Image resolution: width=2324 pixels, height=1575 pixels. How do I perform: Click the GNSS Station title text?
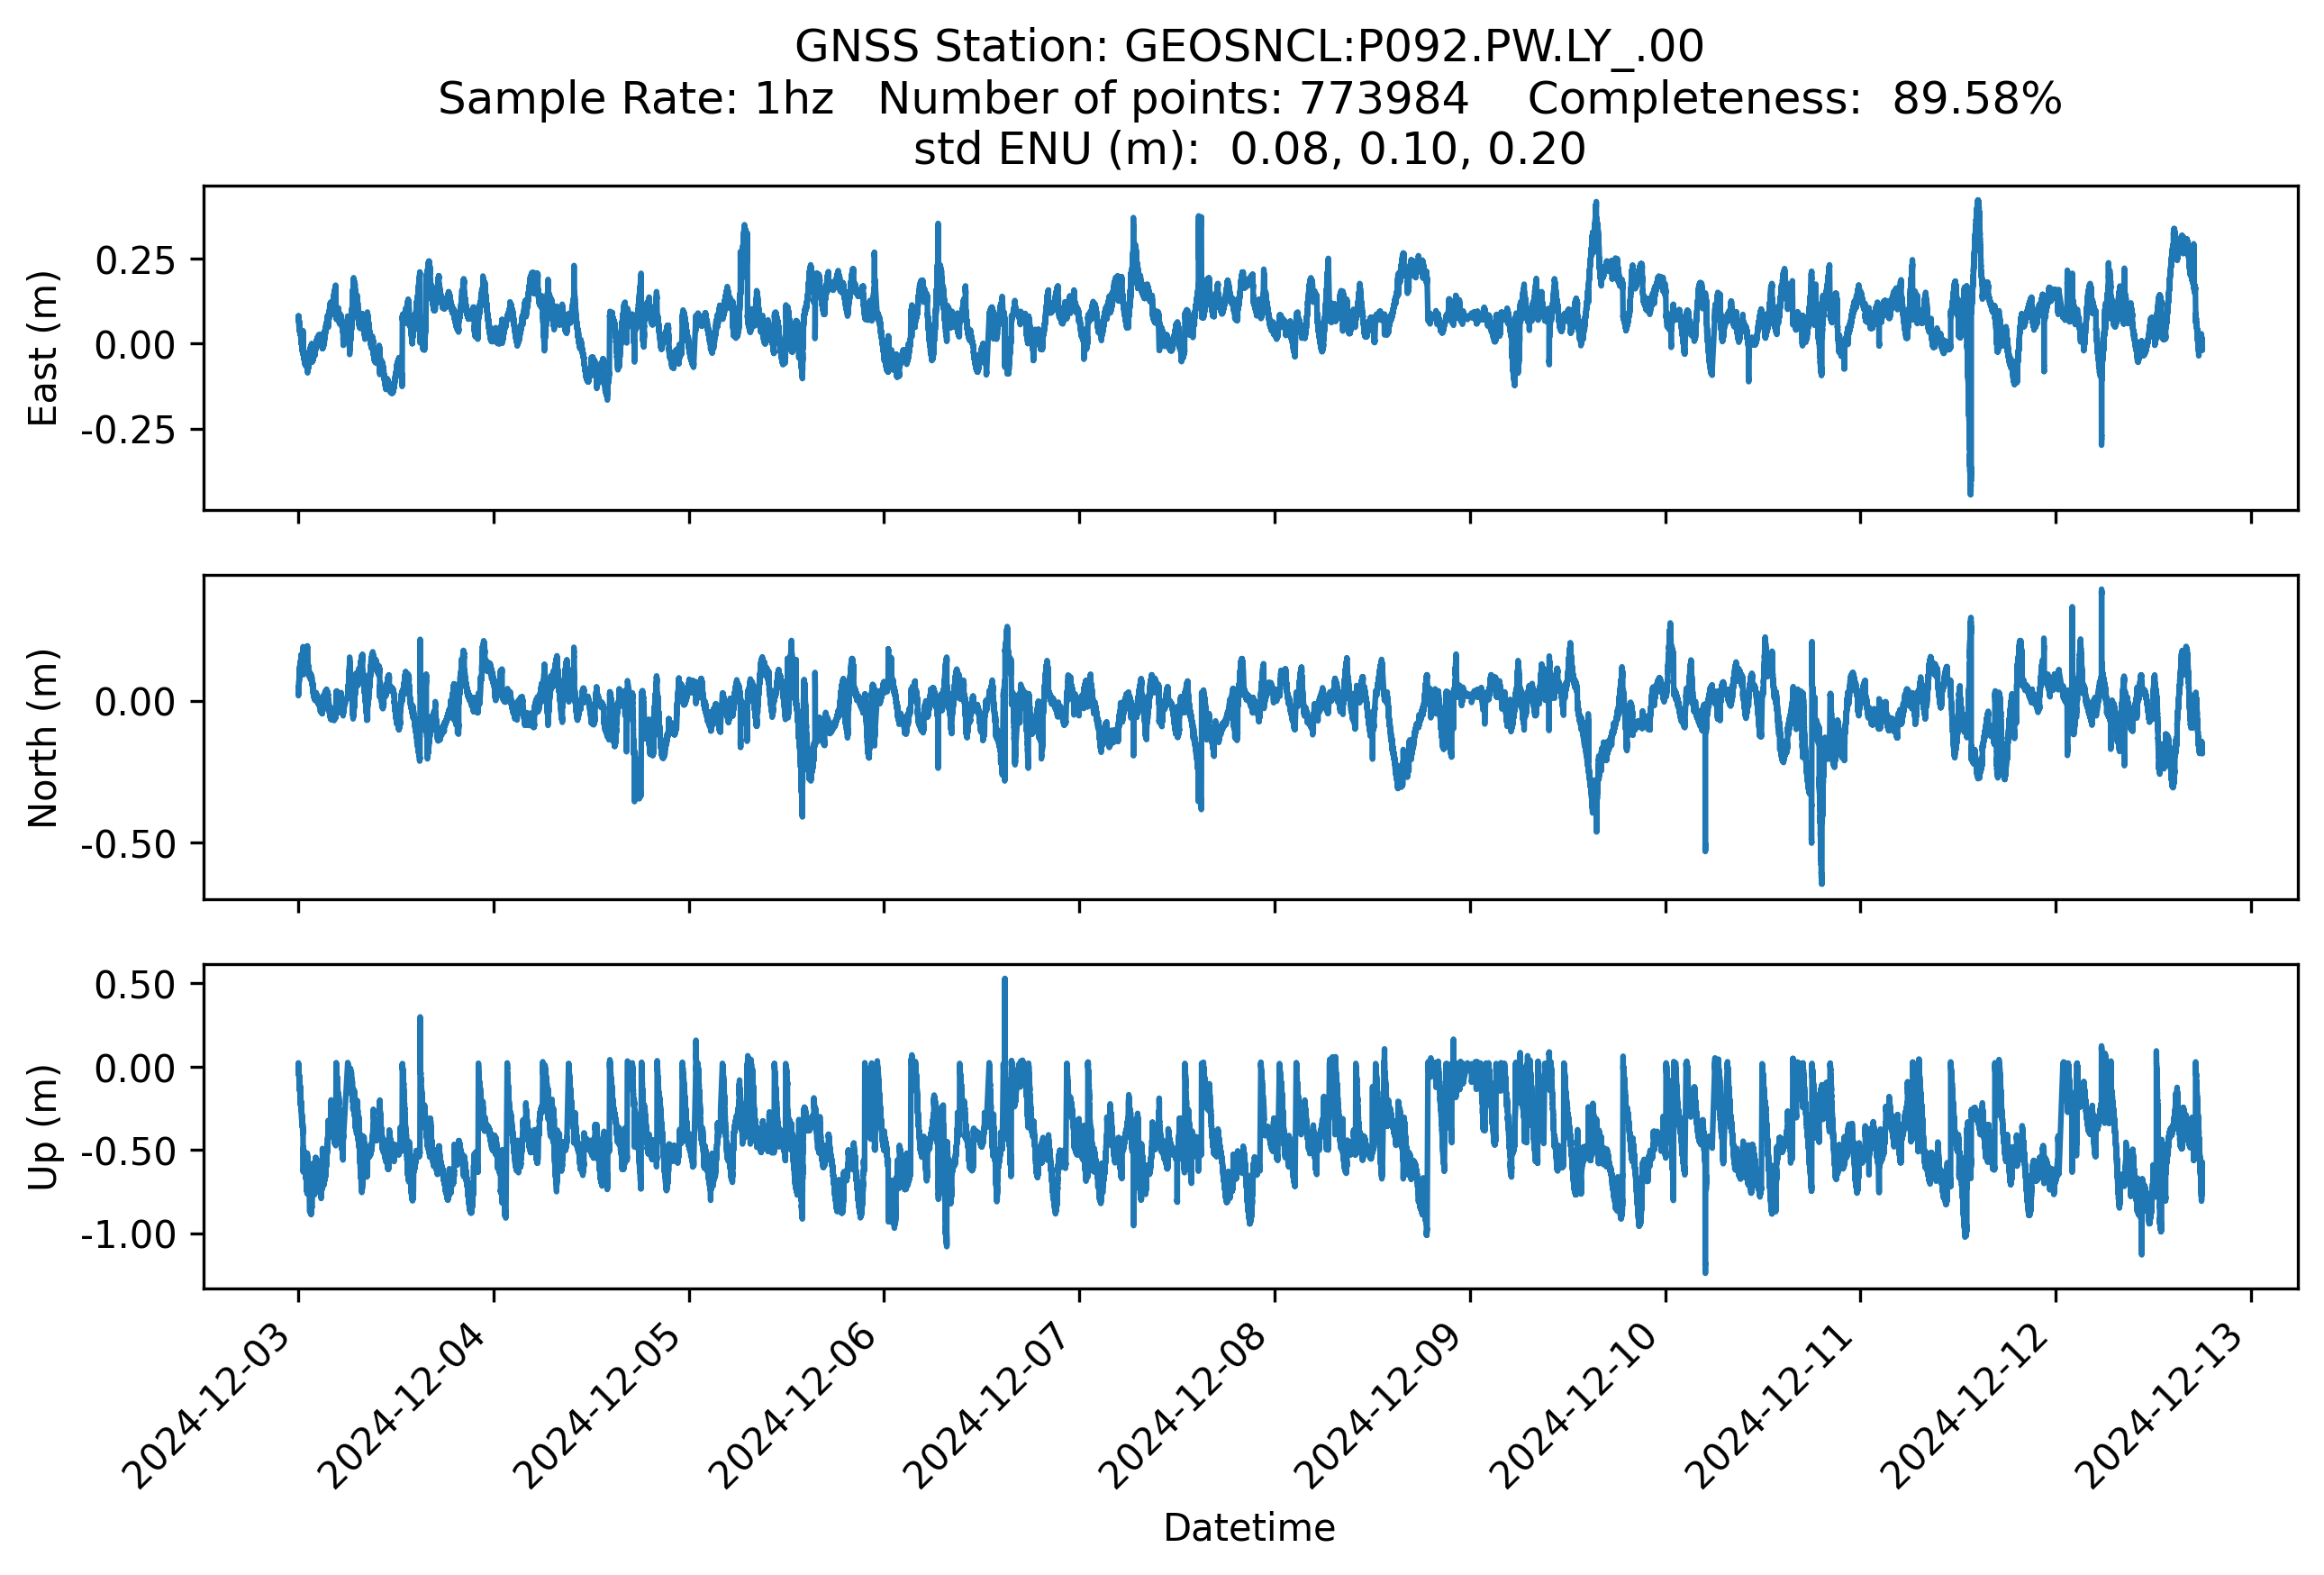[1249, 46]
